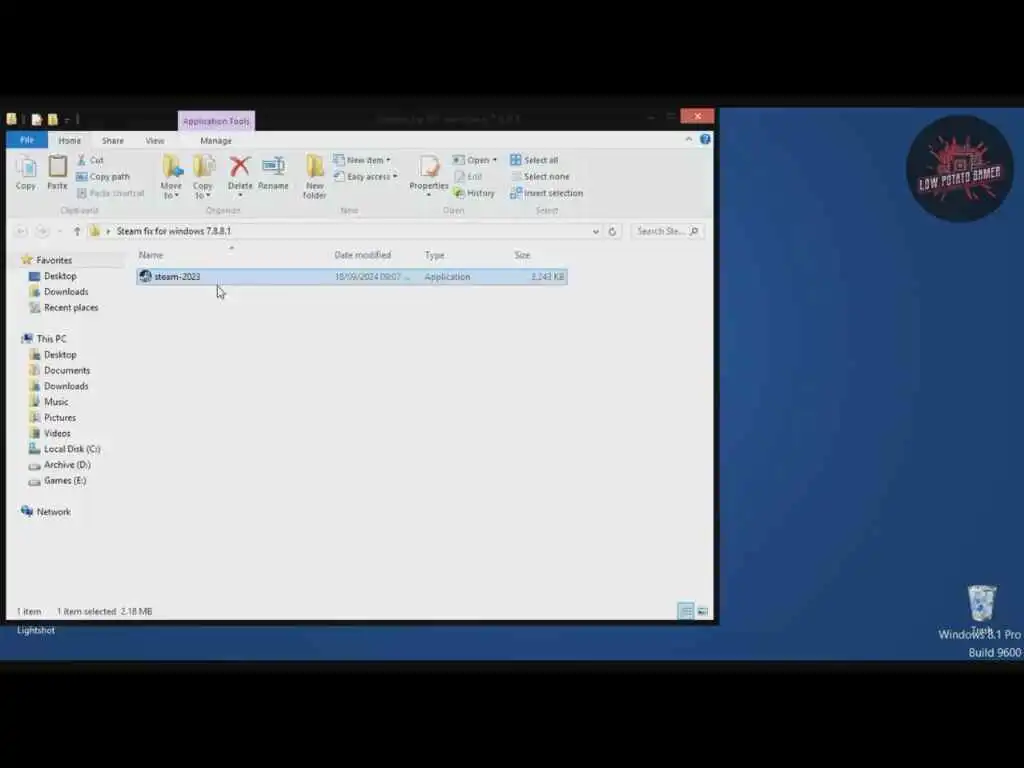Switch to the View ribbon tab
Image resolution: width=1024 pixels, height=768 pixels.
click(155, 140)
